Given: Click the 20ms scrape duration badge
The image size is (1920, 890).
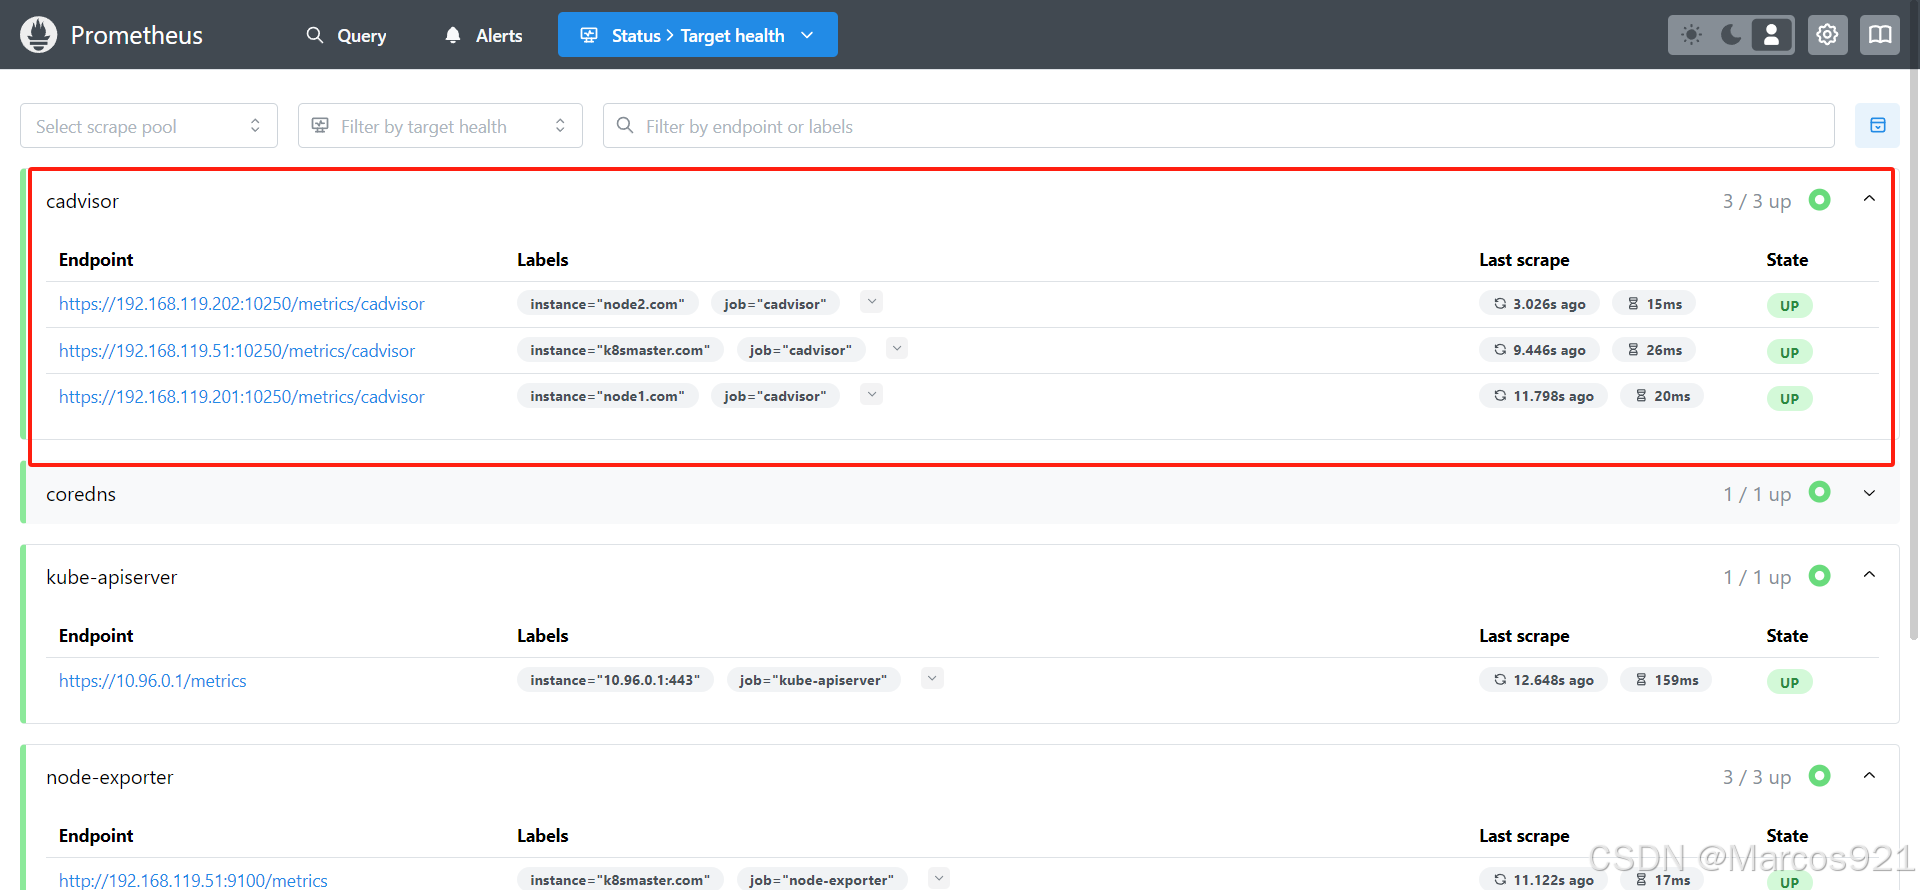Looking at the screenshot, I should tap(1662, 396).
